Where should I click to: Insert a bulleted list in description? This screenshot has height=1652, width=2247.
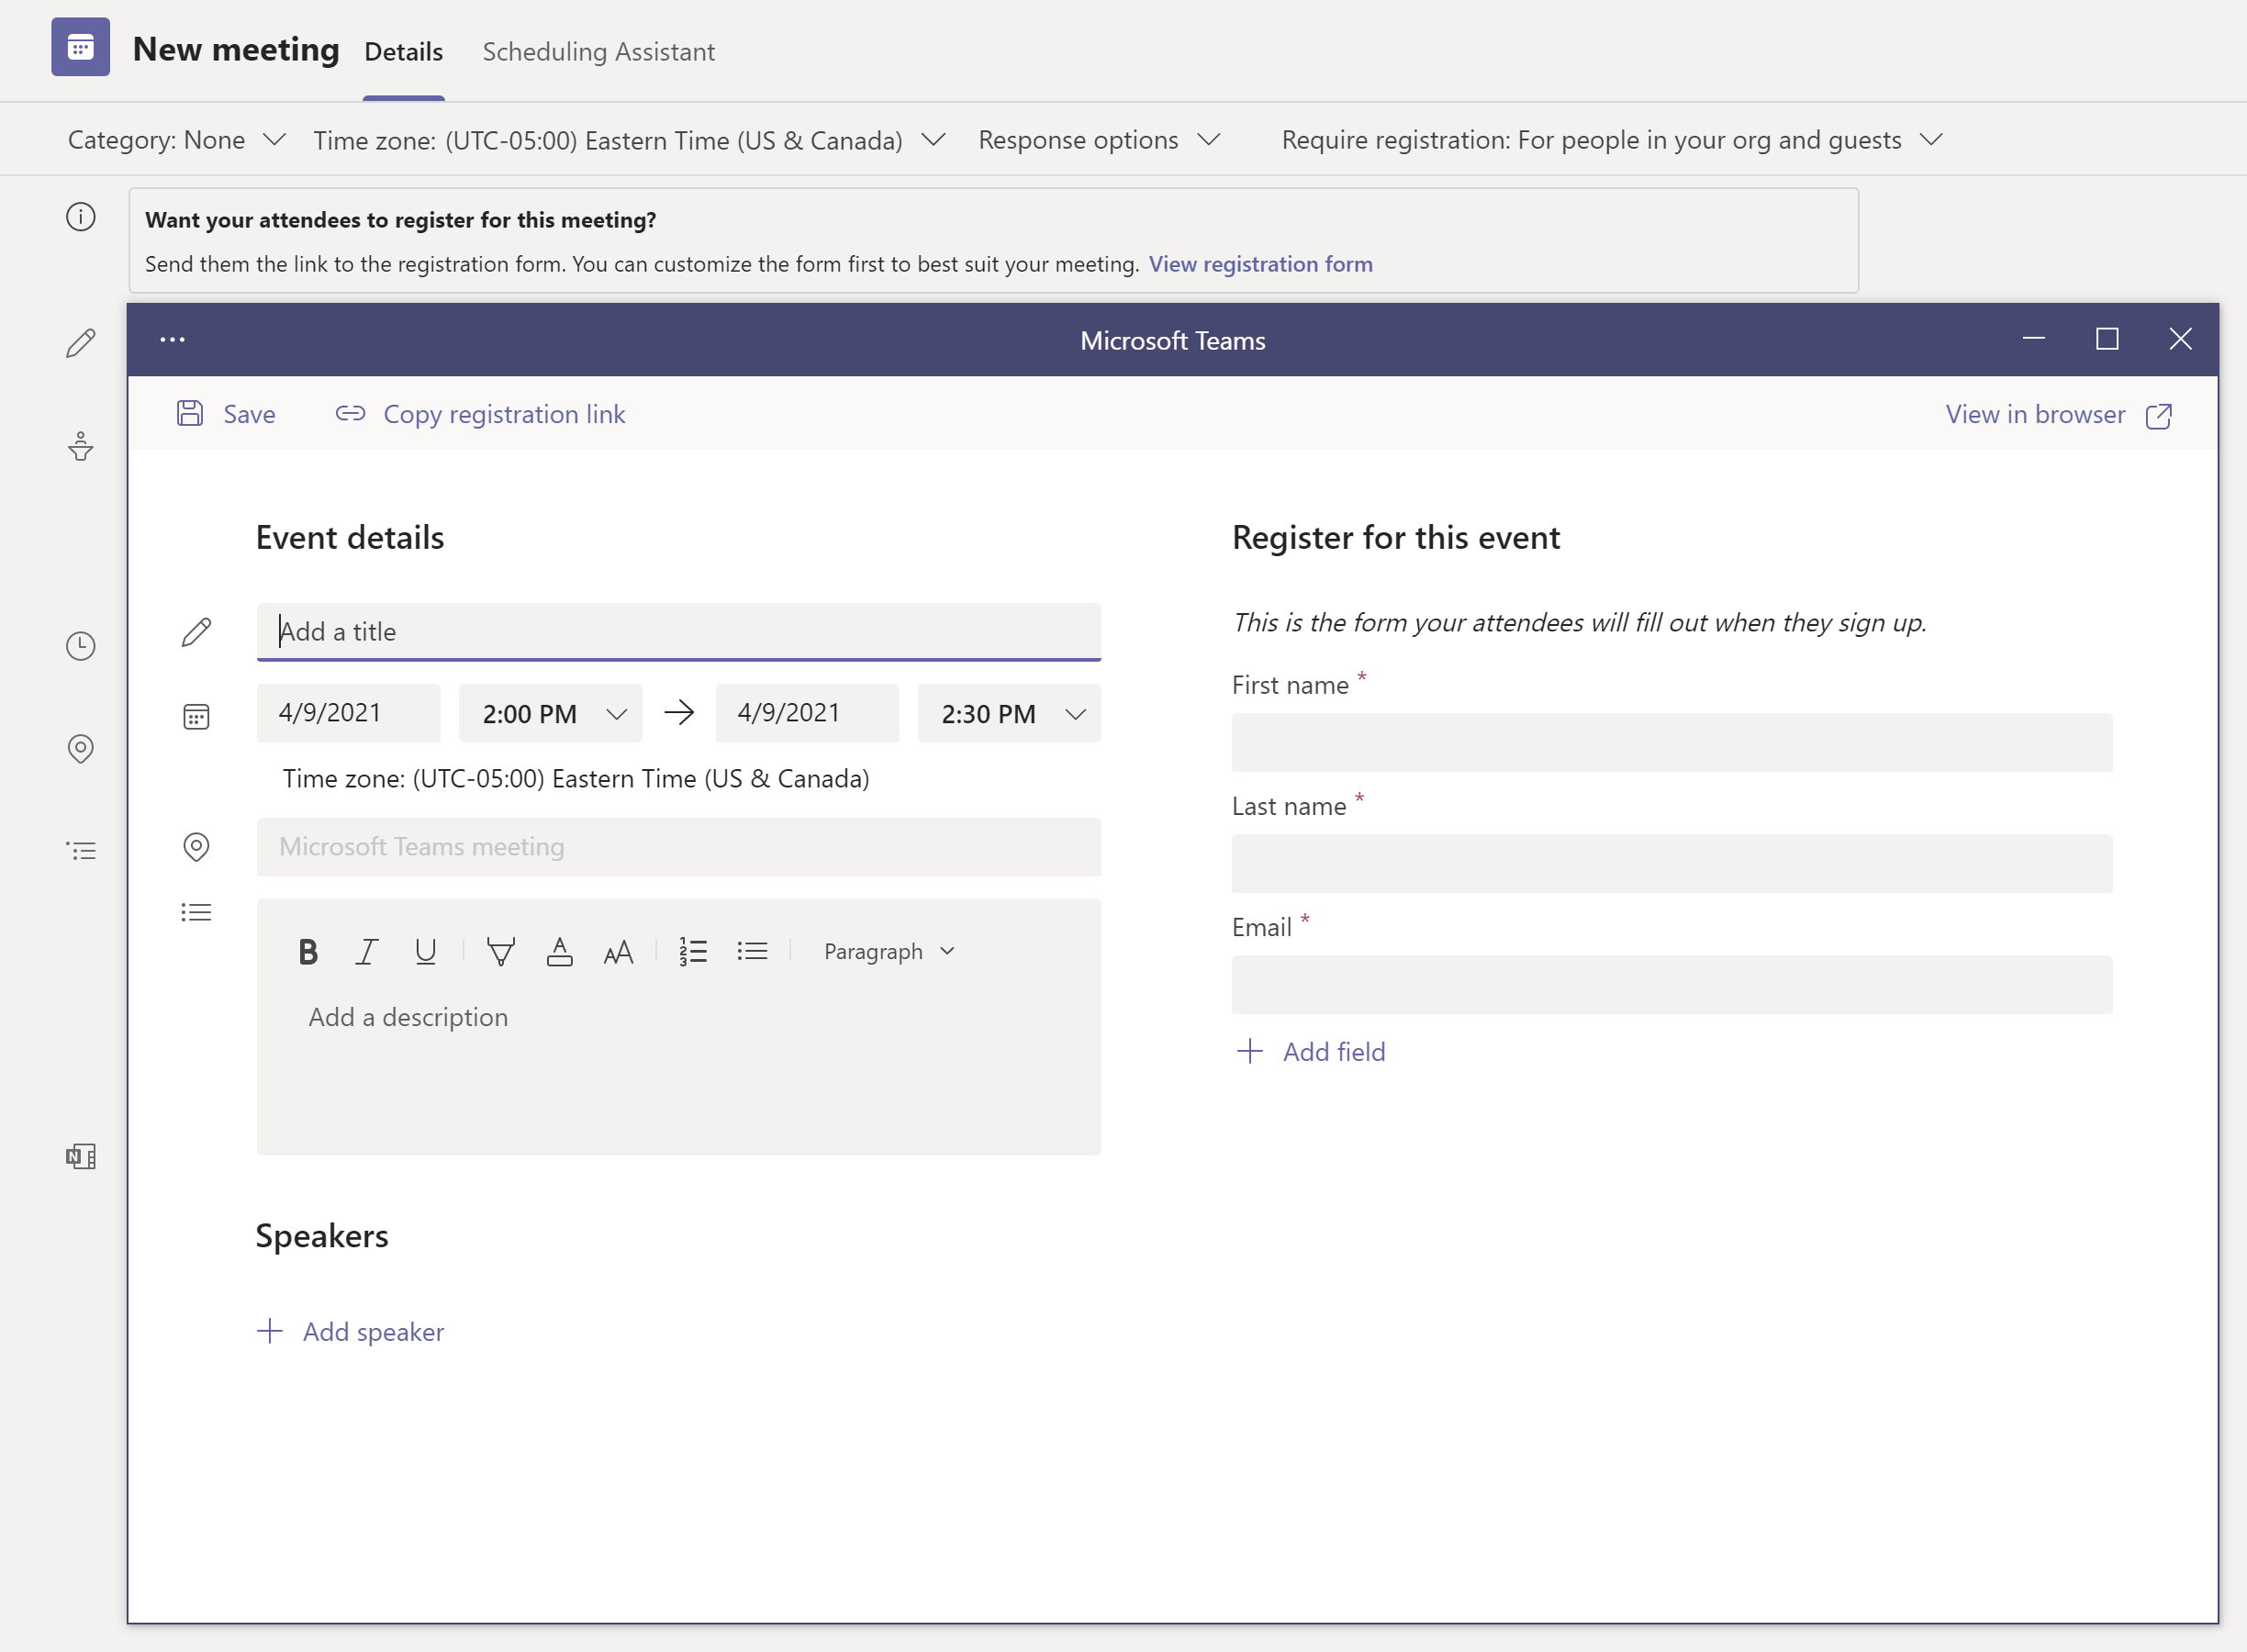tap(752, 952)
